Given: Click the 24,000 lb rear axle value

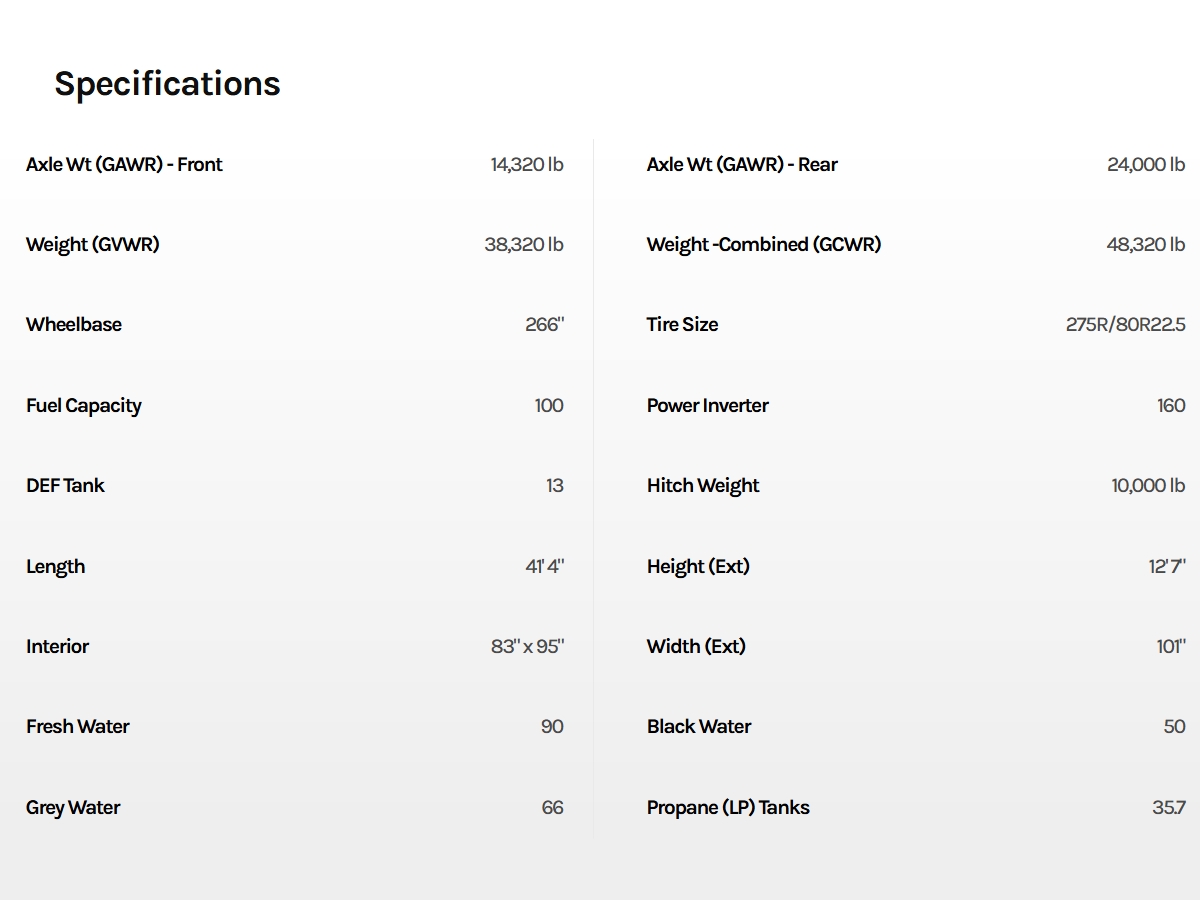Looking at the screenshot, I should coord(1145,165).
